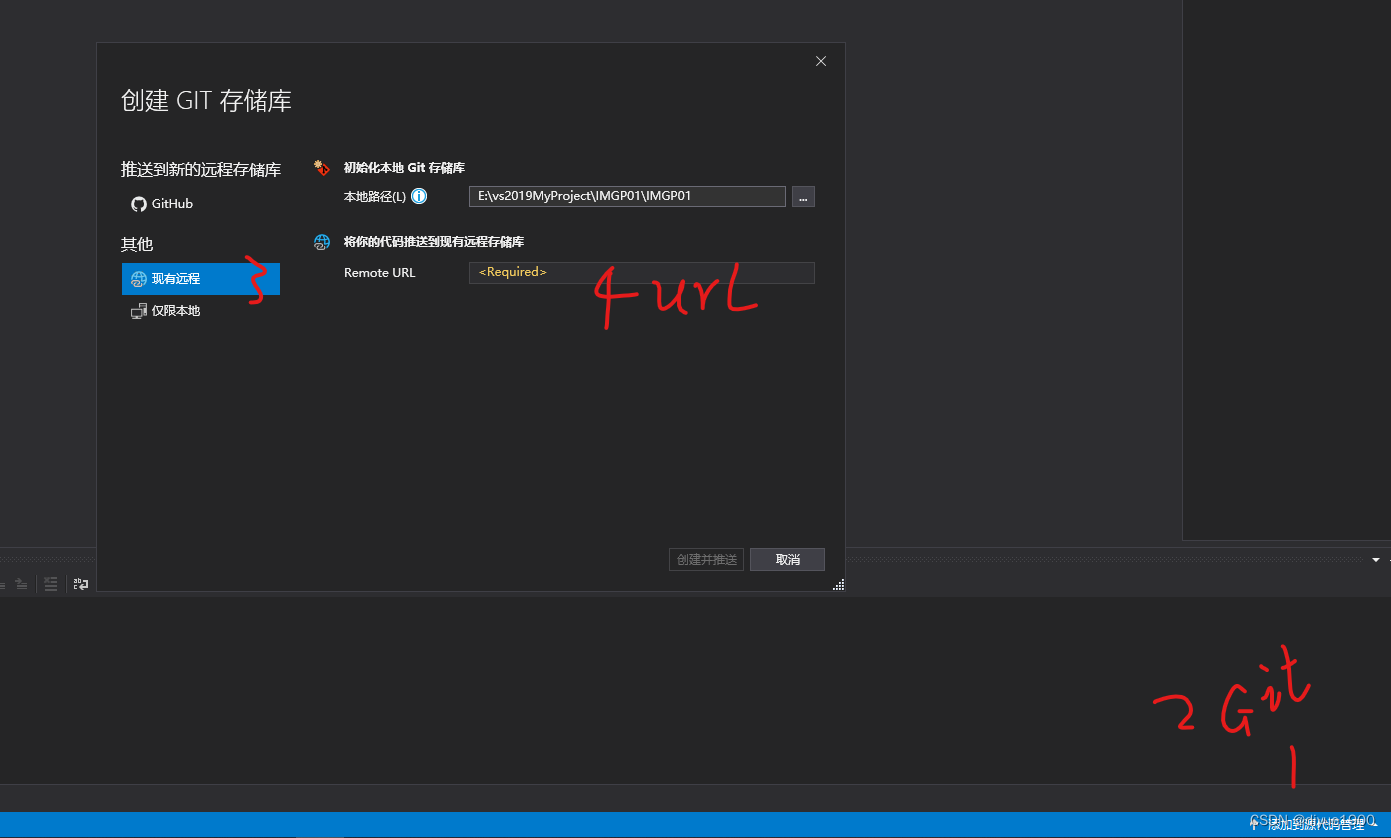Screen dimensions: 1391x838
Task: Click the computer icon beside 仅限本地
Action: point(139,311)
